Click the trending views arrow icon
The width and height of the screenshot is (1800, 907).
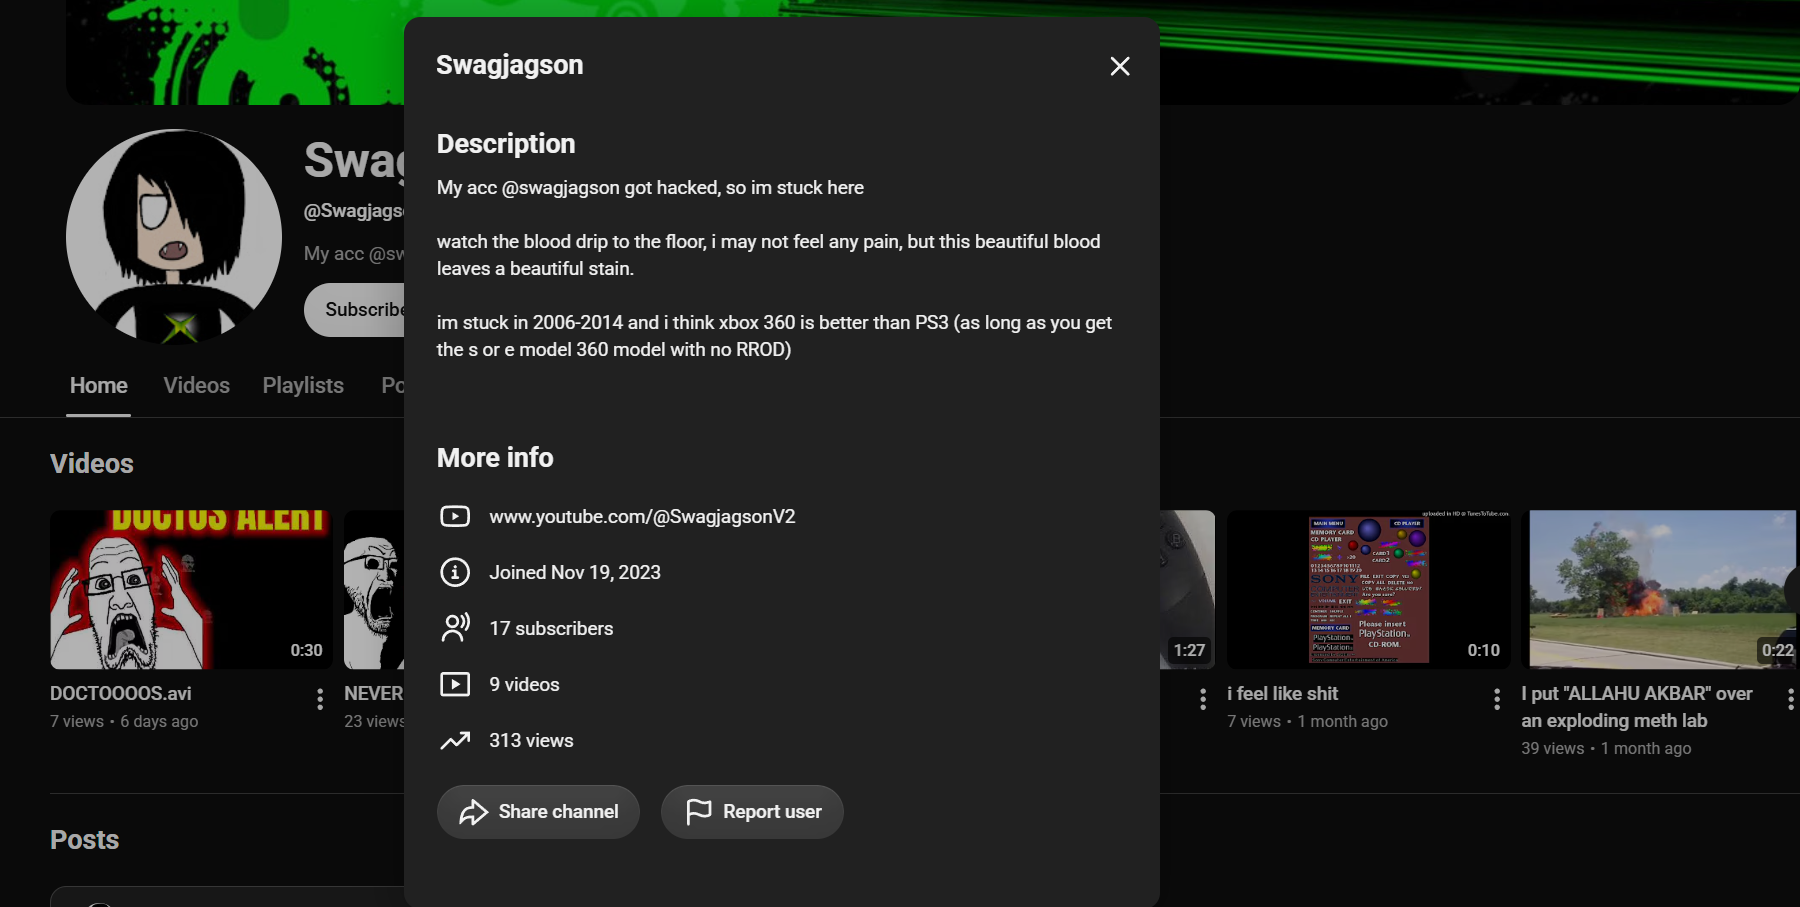(x=455, y=740)
